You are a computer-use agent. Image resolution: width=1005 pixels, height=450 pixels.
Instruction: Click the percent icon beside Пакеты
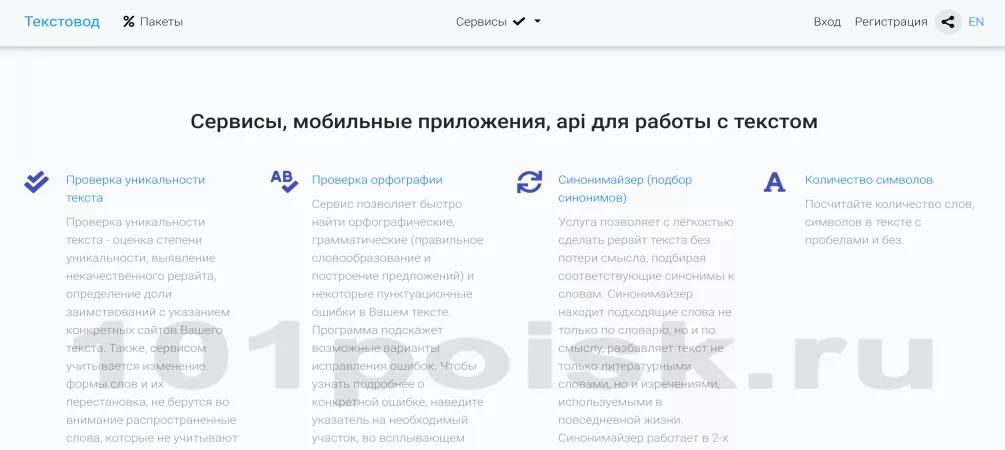pyautogui.click(x=128, y=22)
